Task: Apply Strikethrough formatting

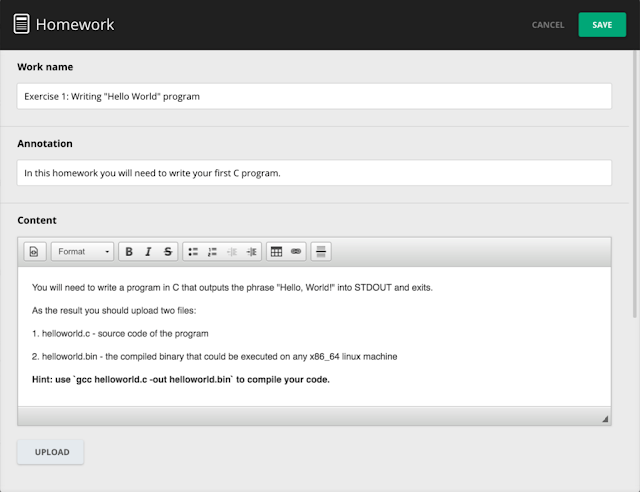Action: coord(168,252)
